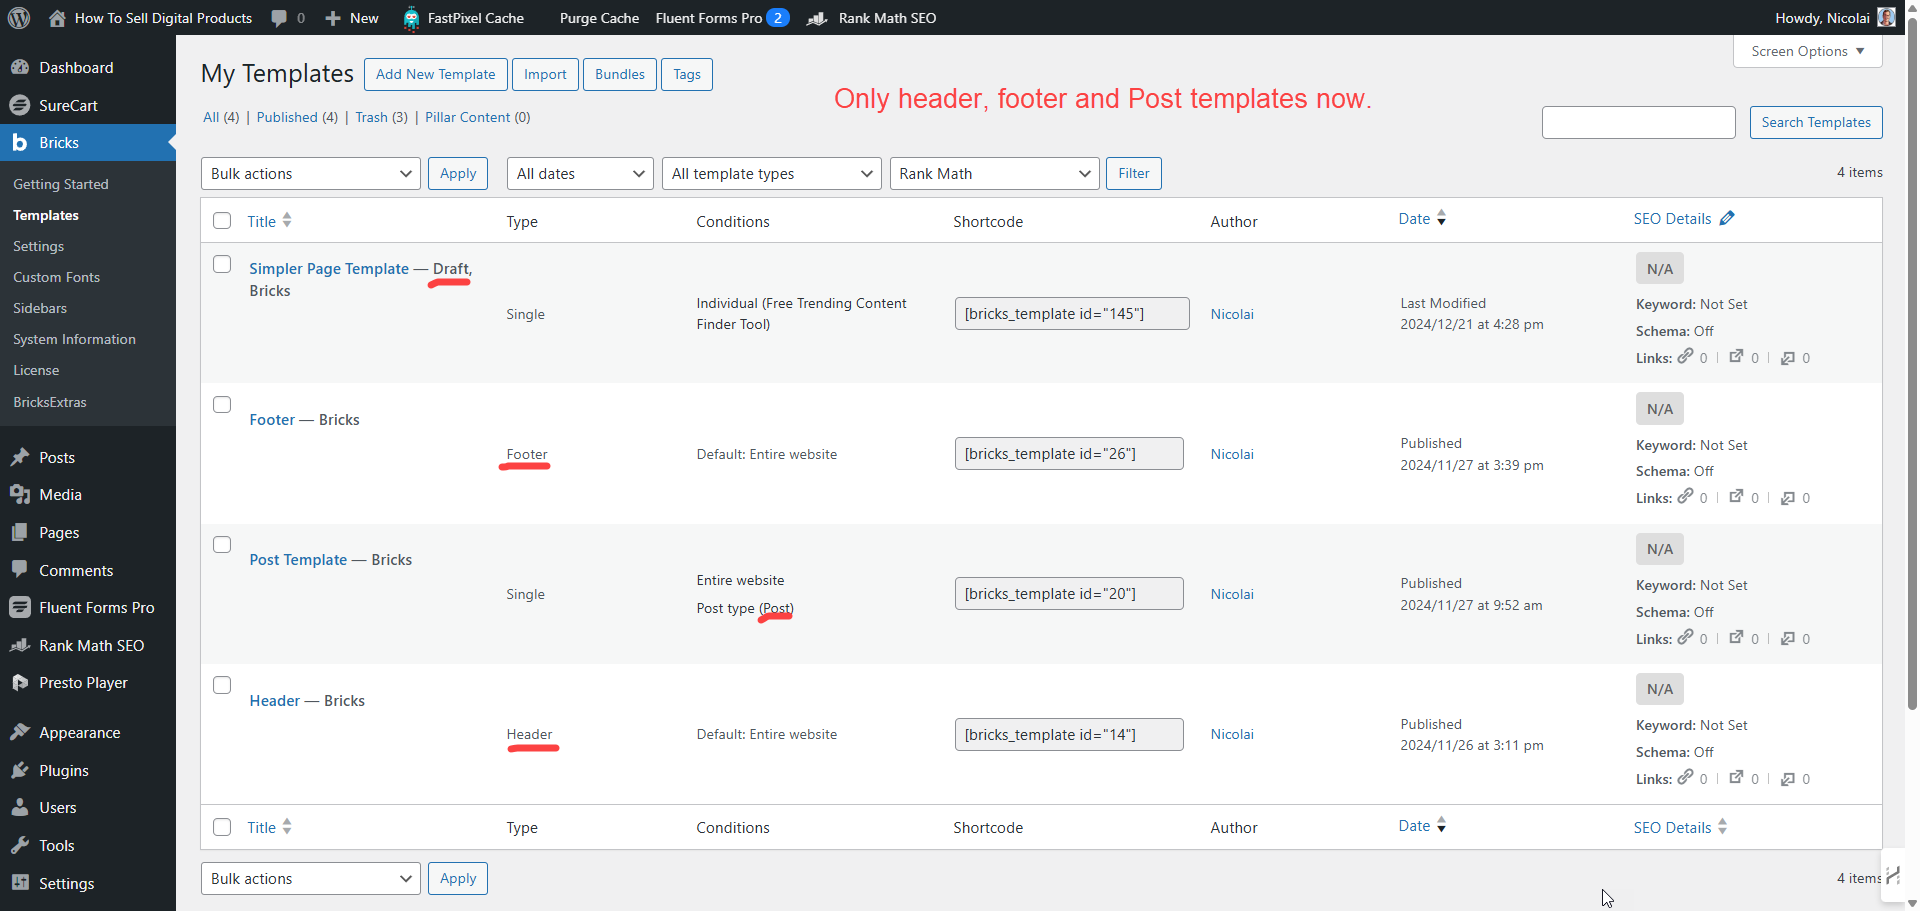Open Sidebars submenu item
Screen dimensions: 1920x911
point(40,308)
